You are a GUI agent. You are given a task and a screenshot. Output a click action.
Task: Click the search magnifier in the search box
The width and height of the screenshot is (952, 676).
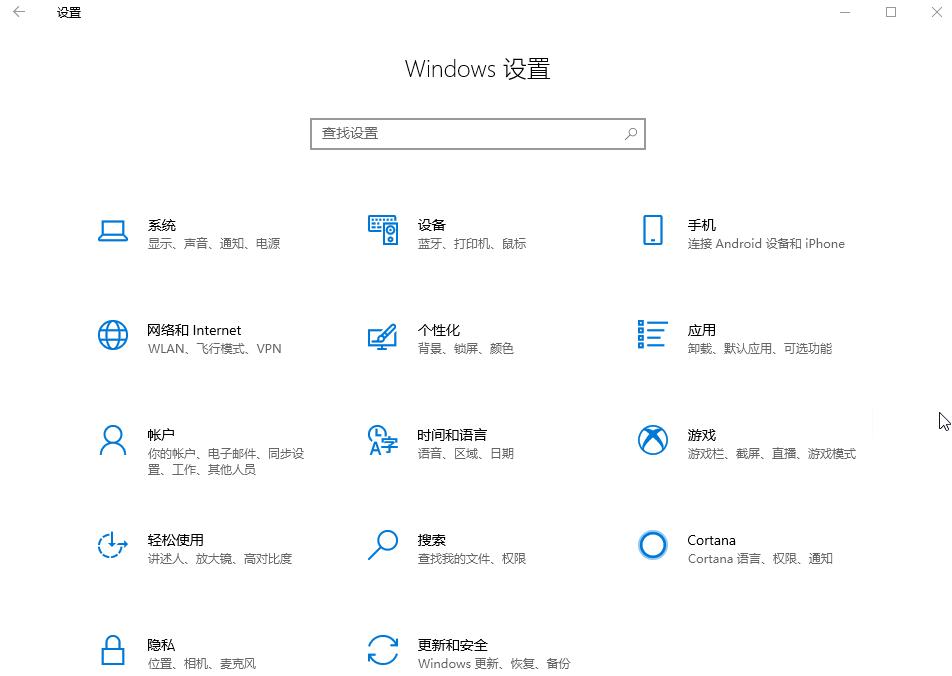[631, 133]
